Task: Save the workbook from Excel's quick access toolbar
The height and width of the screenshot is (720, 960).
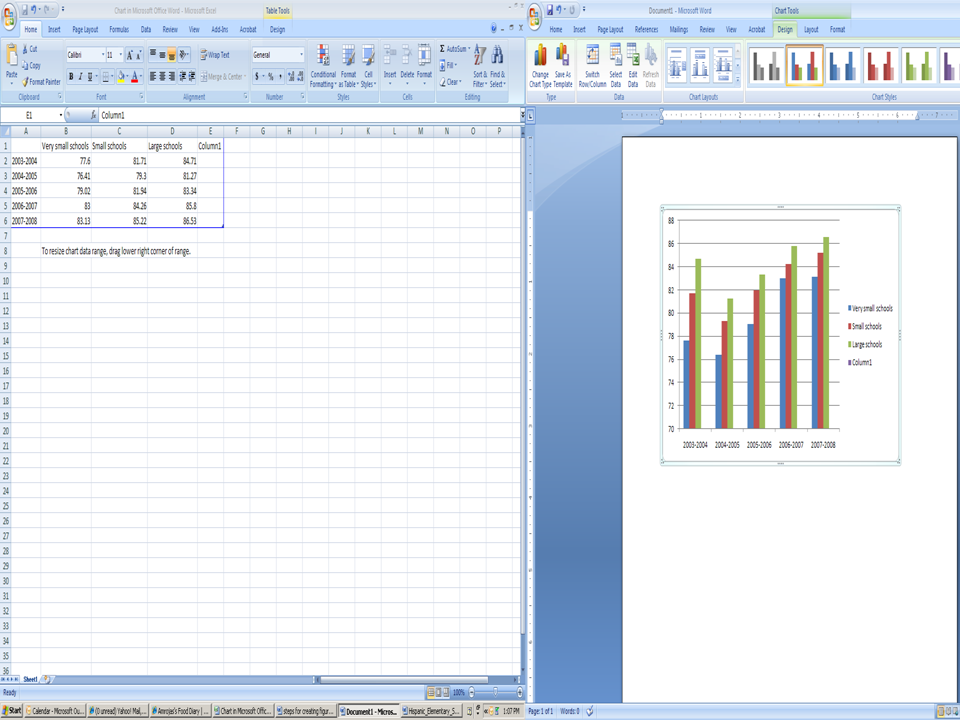Action: pos(25,10)
